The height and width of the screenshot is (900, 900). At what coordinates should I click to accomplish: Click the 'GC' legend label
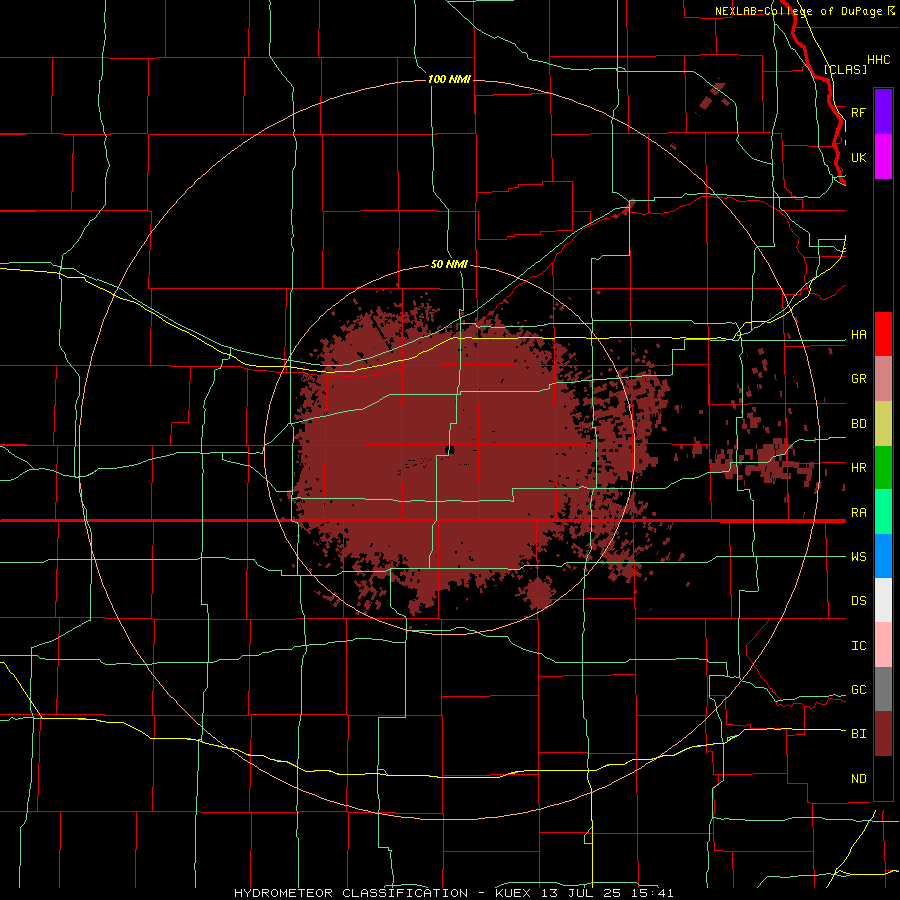pos(859,690)
